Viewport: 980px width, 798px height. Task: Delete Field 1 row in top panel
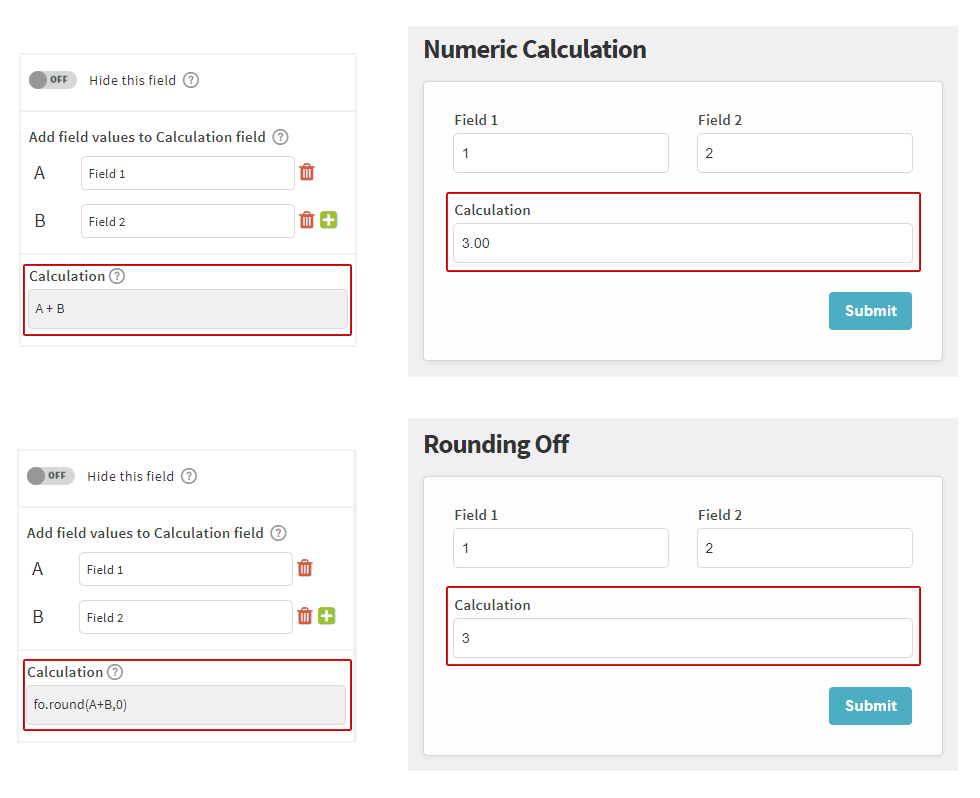tap(306, 172)
